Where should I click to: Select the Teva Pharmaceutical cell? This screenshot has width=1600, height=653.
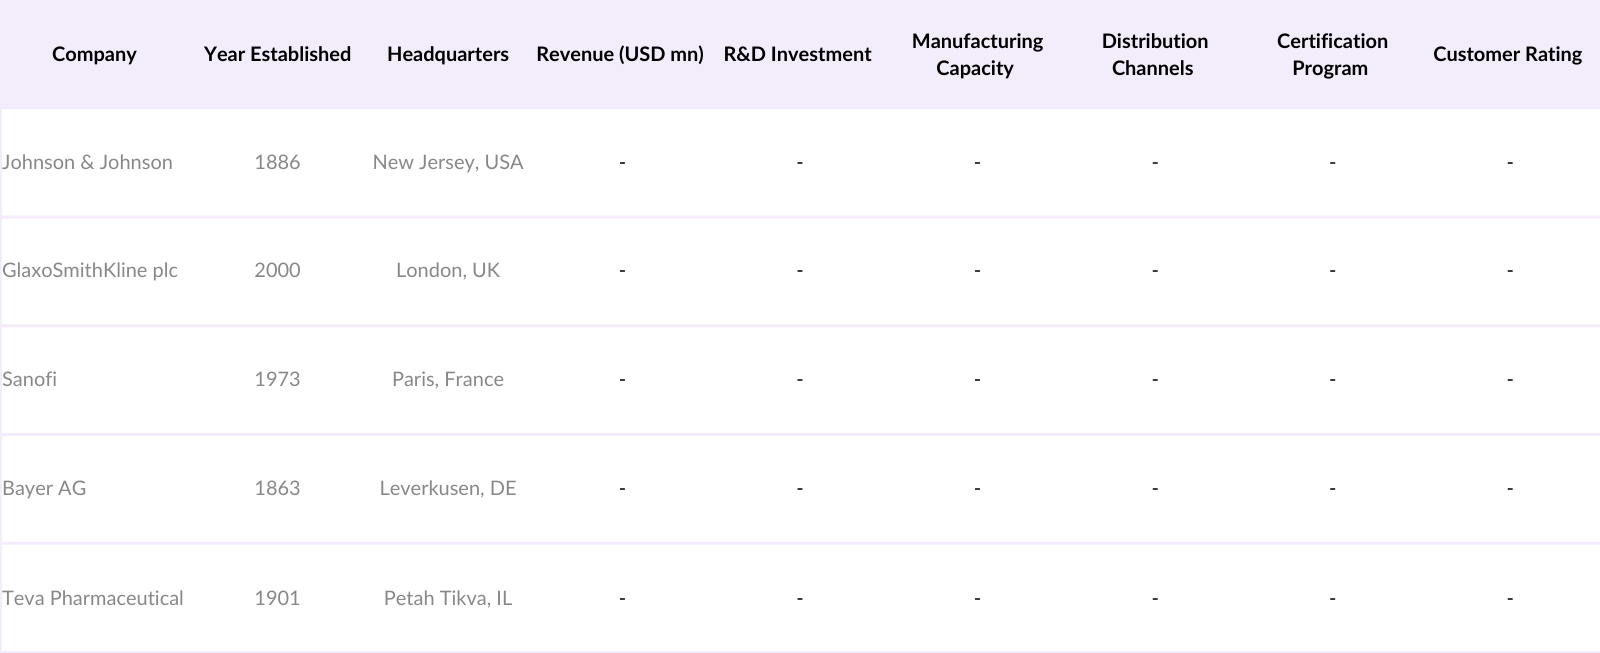[93, 598]
